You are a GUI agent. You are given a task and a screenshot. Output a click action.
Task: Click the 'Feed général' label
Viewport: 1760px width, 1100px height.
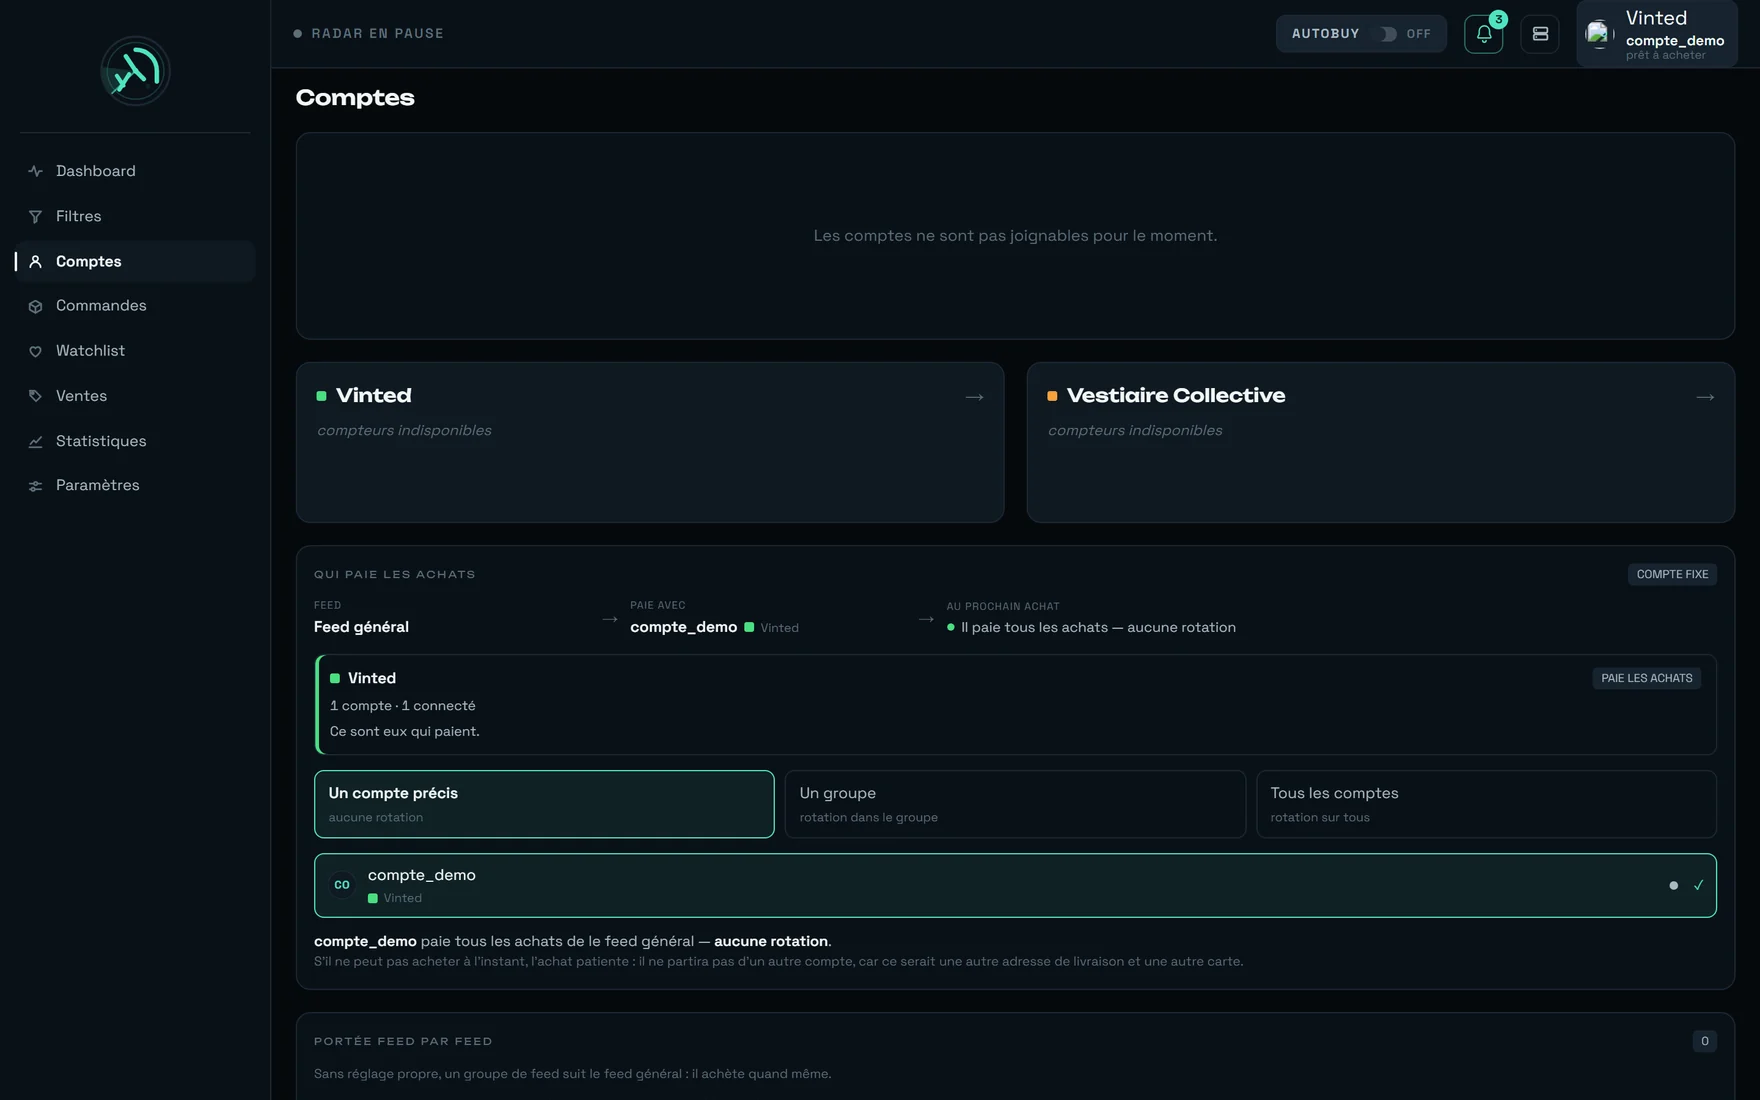pyautogui.click(x=361, y=627)
